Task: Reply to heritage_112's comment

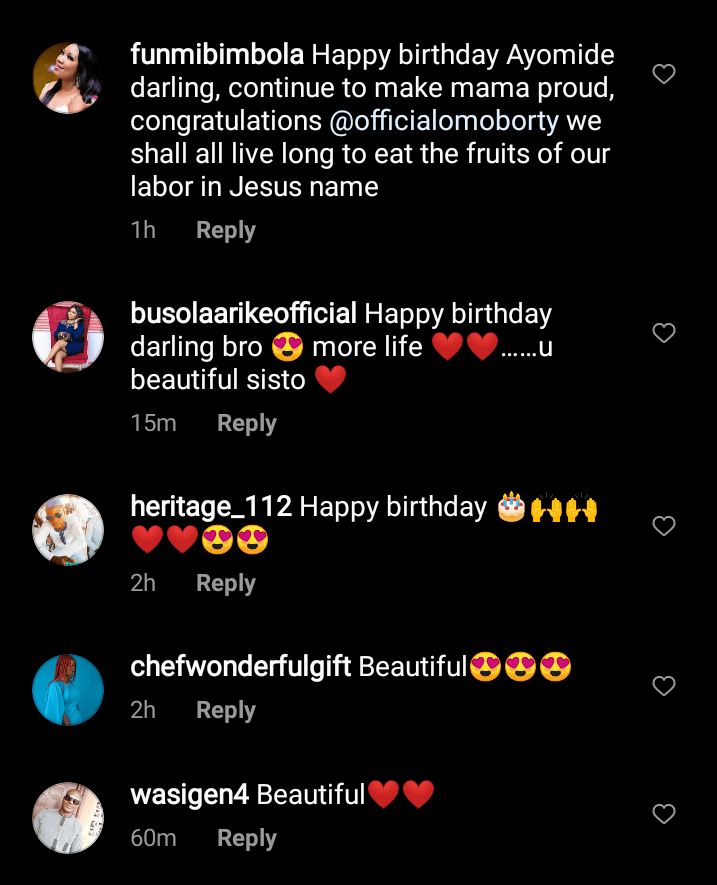Action: 225,583
